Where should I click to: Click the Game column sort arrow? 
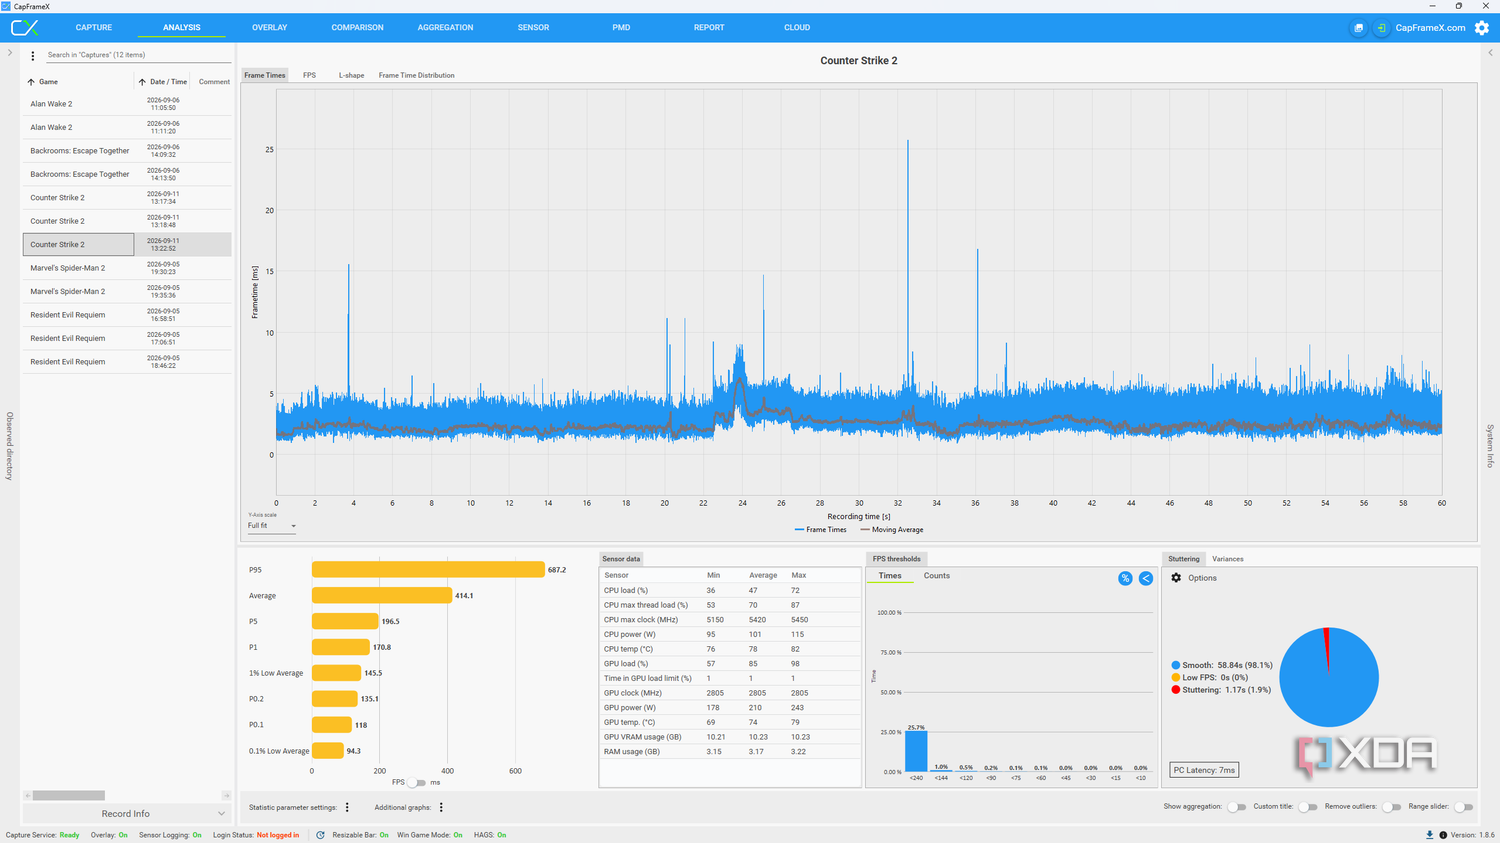[x=31, y=82]
